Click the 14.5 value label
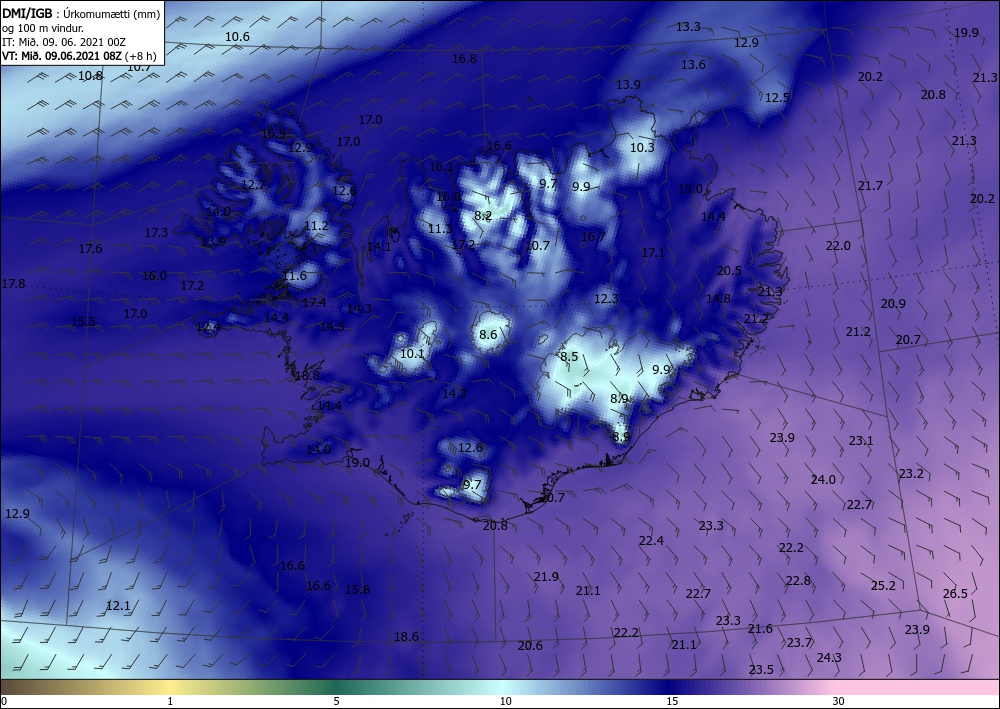The width and height of the screenshot is (1000, 709). coord(332,326)
